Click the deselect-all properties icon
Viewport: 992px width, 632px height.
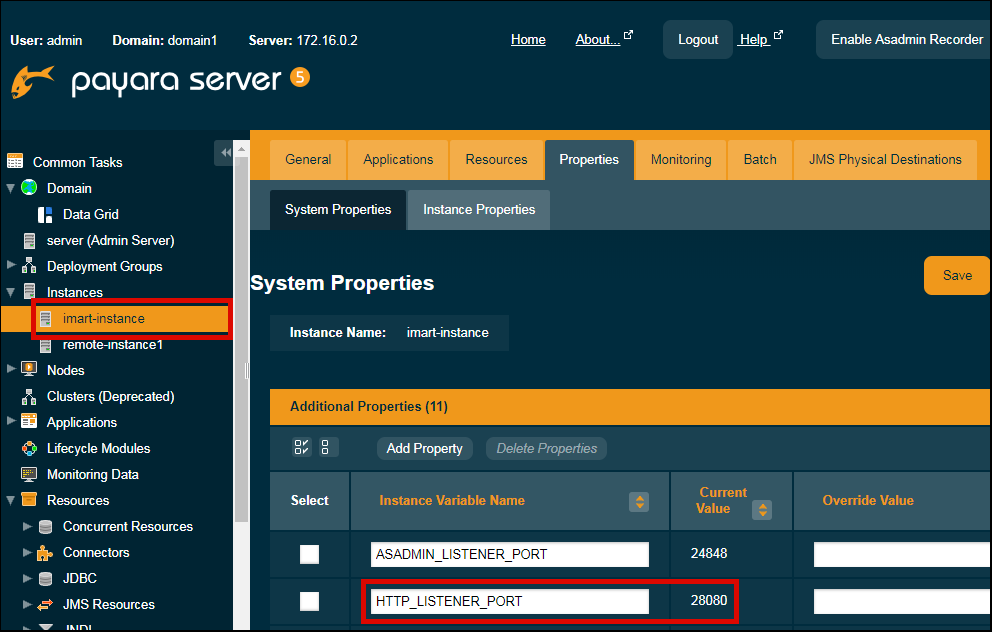click(x=329, y=448)
